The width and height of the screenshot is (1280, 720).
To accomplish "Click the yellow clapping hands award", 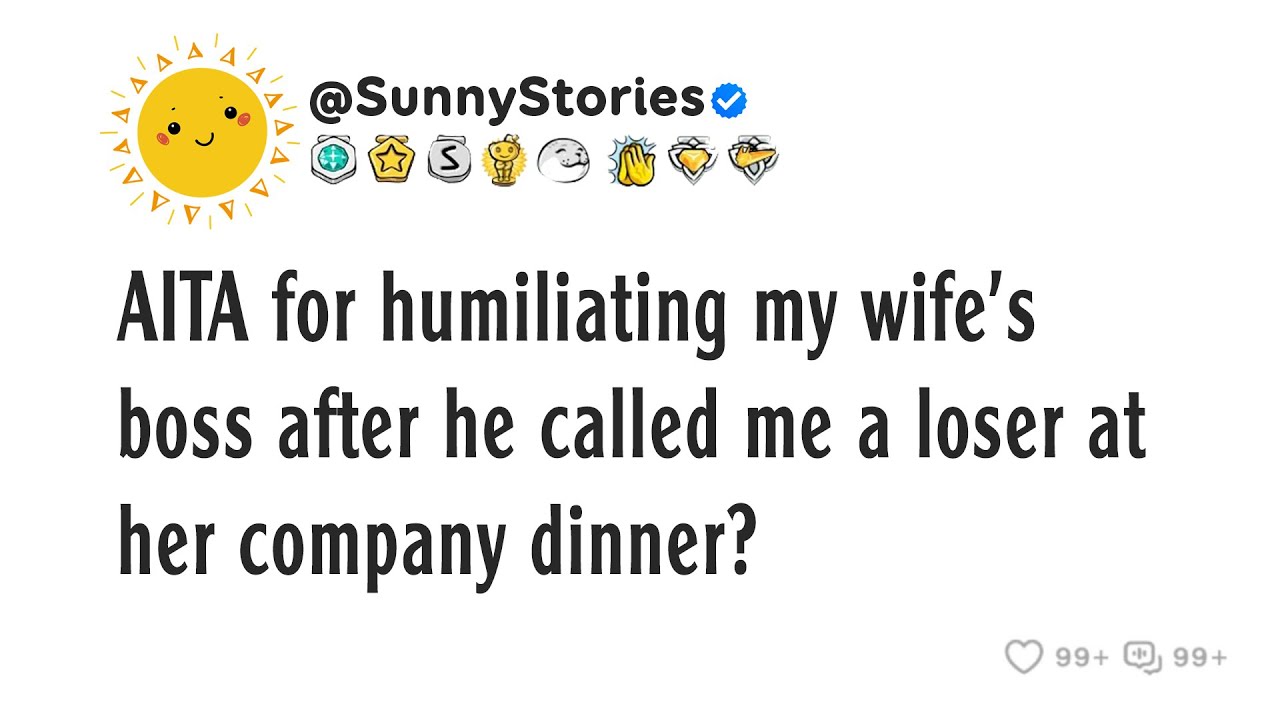I will [634, 160].
